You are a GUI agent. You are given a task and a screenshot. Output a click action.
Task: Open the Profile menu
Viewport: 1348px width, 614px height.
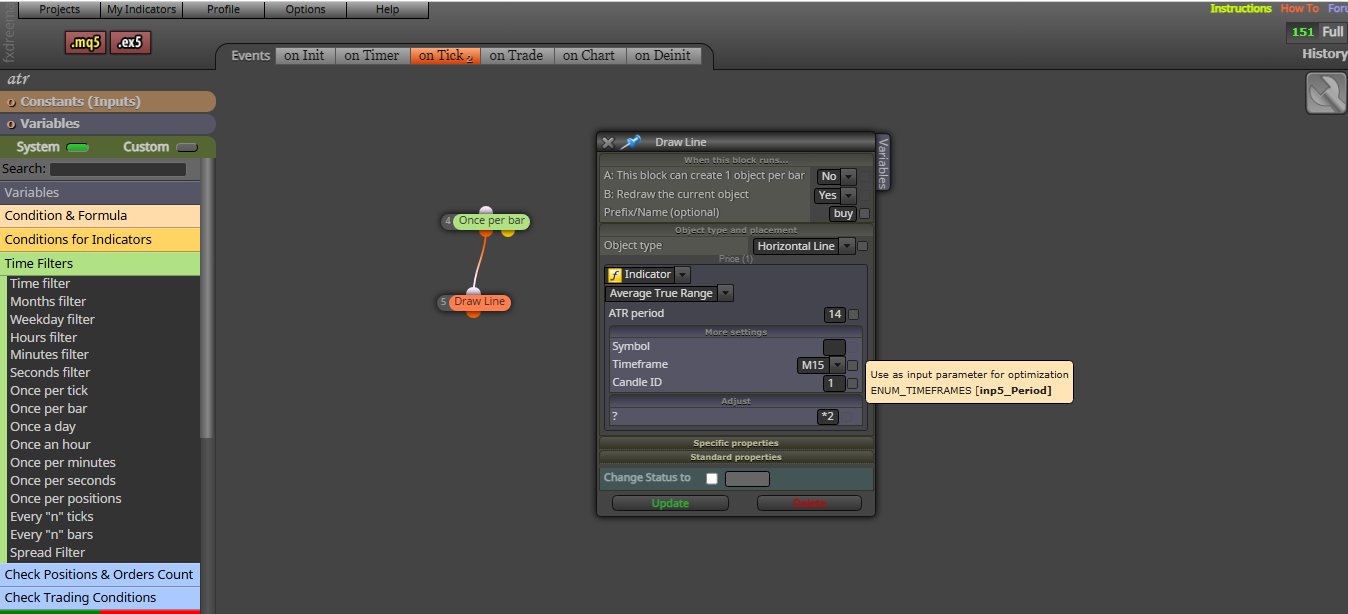[224, 10]
